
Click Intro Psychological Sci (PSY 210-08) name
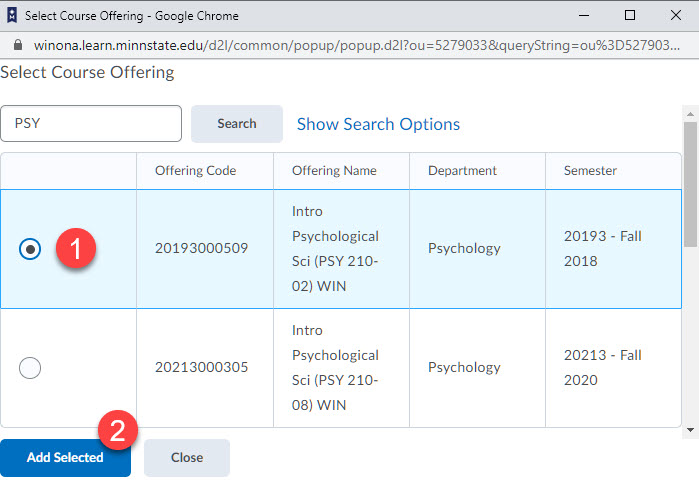pyautogui.click(x=335, y=367)
